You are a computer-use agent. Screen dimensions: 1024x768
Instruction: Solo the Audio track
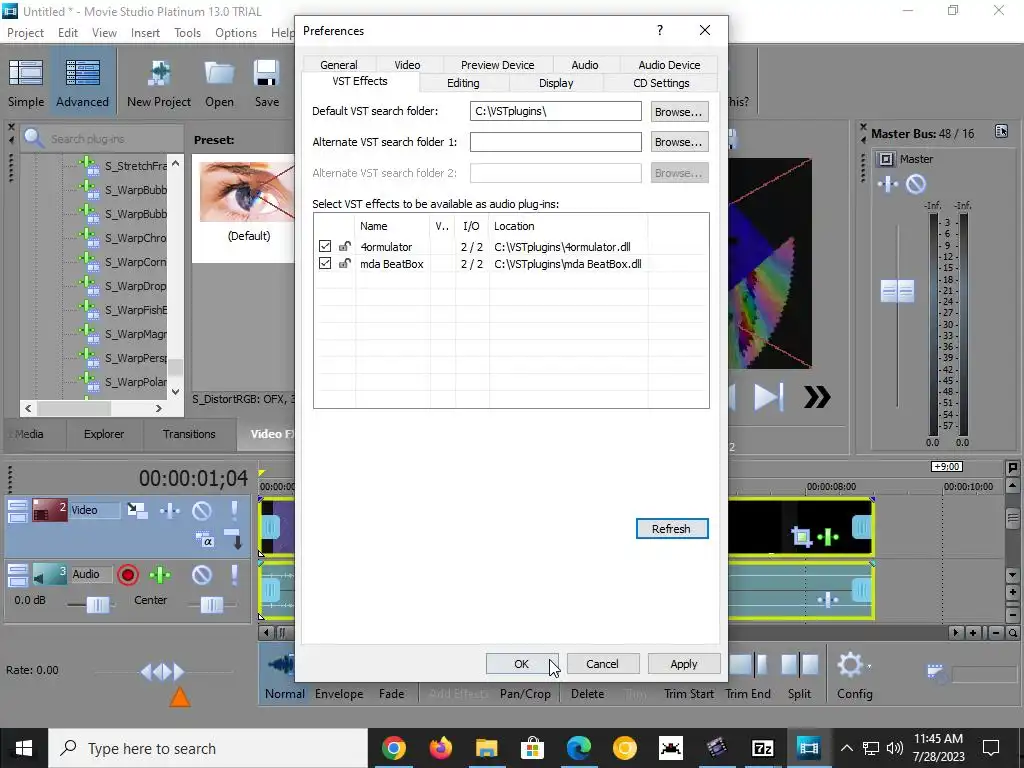(234, 575)
